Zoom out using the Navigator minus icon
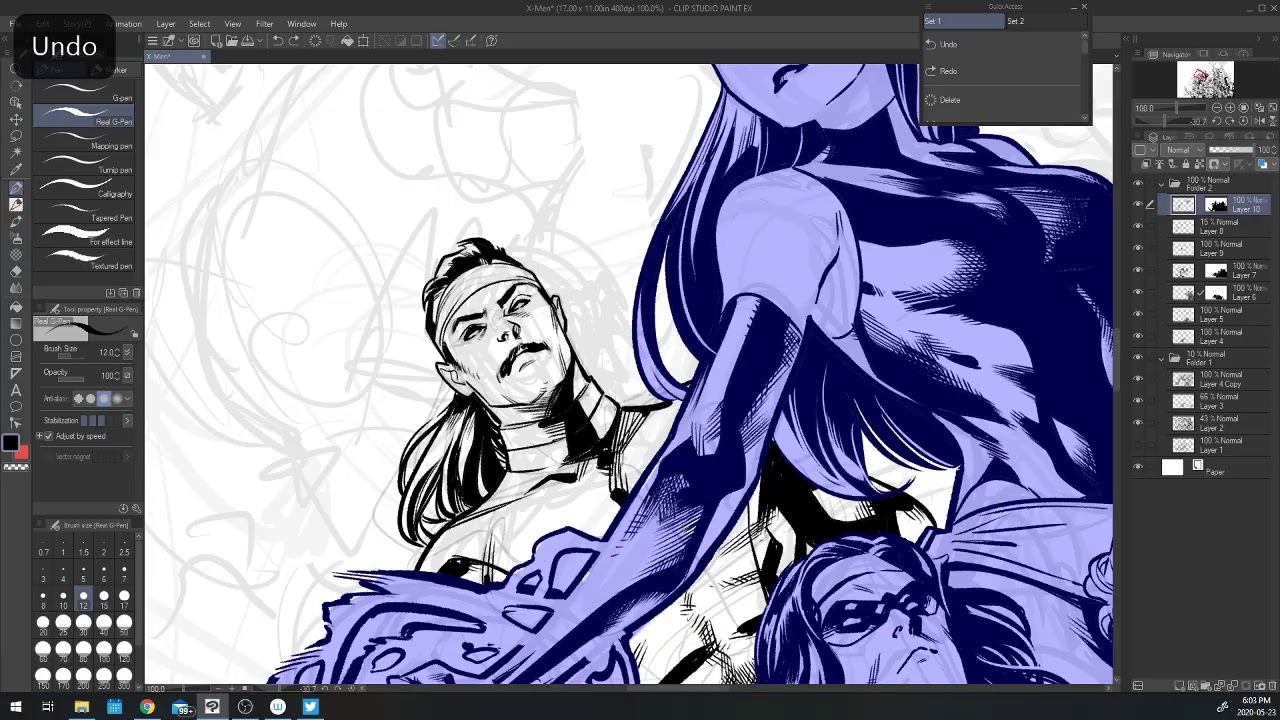The height and width of the screenshot is (720, 1280). pyautogui.click(x=1217, y=107)
